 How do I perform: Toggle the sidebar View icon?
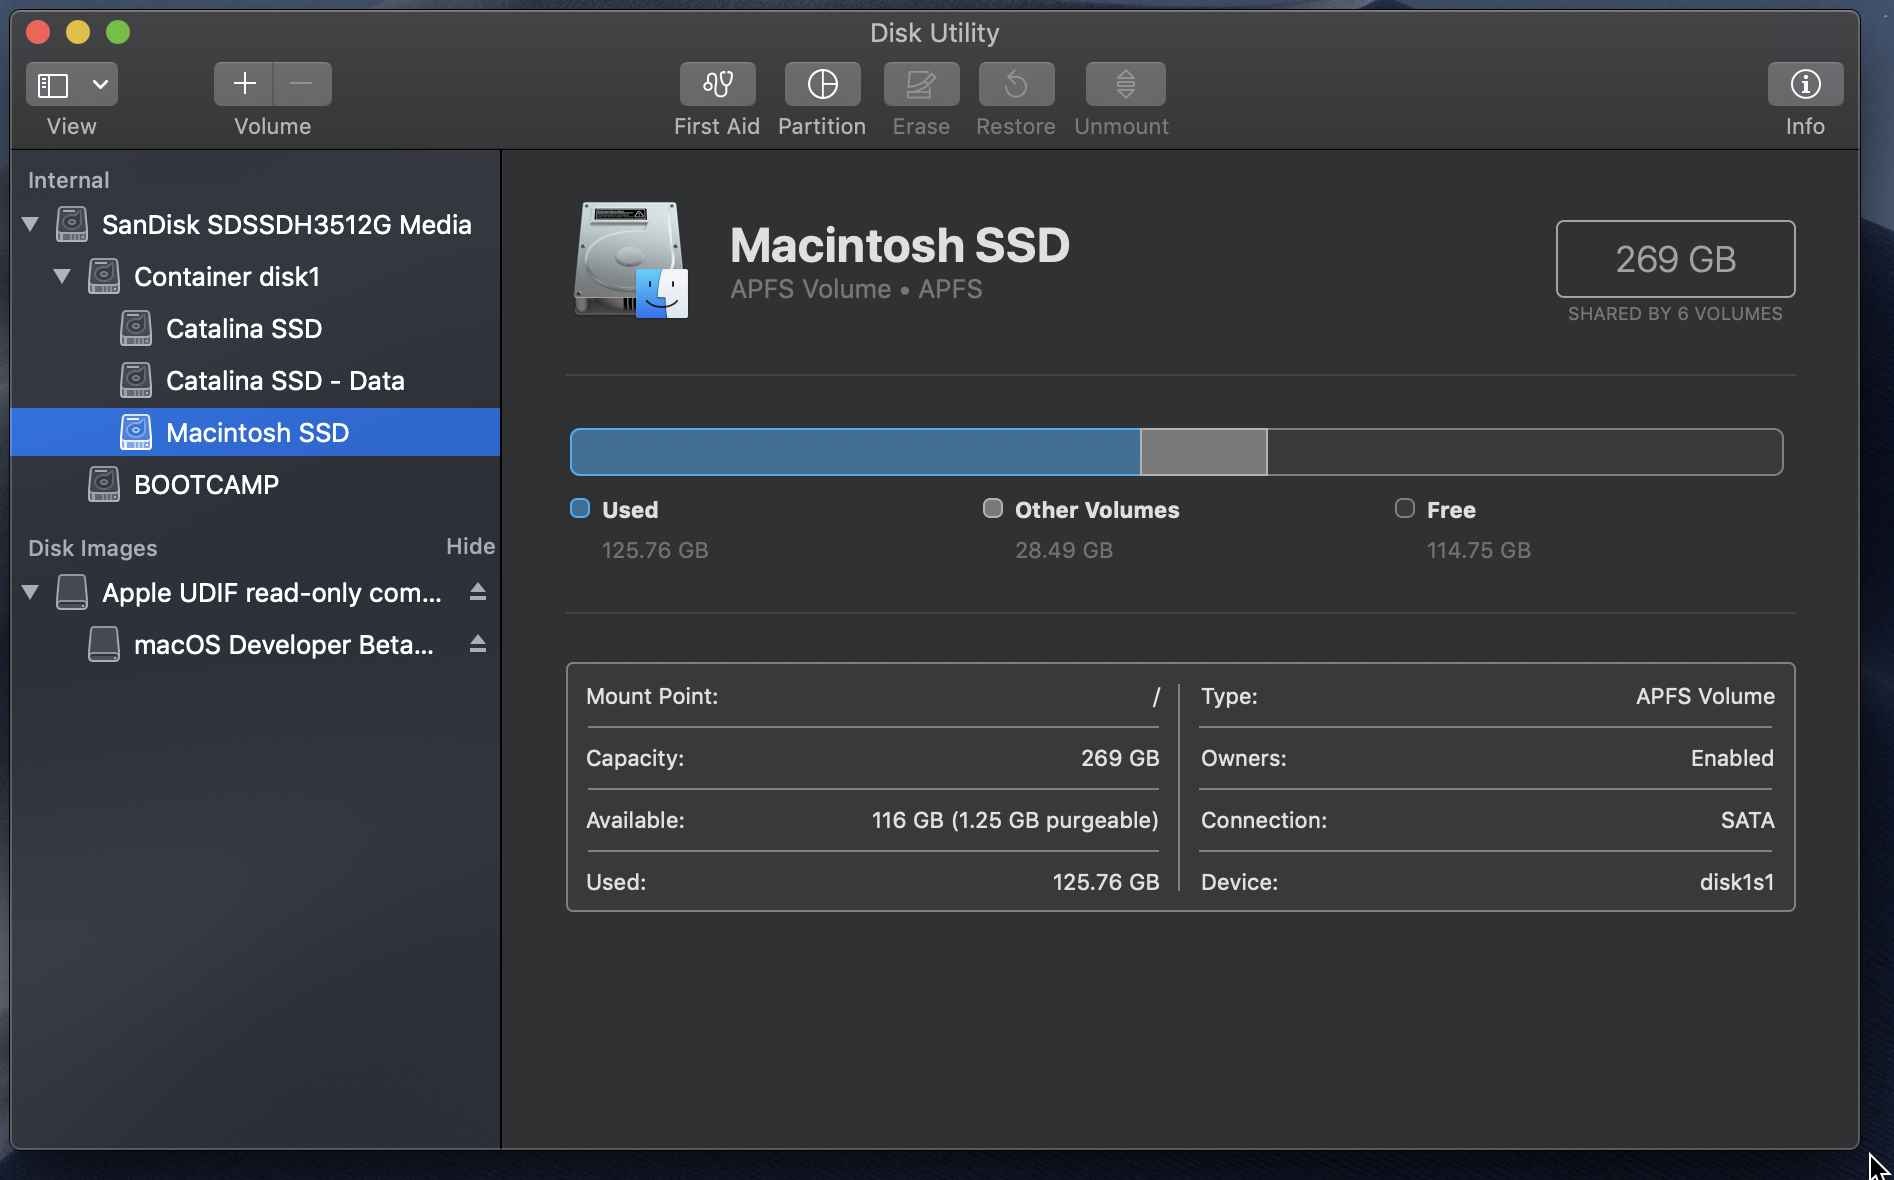click(53, 85)
